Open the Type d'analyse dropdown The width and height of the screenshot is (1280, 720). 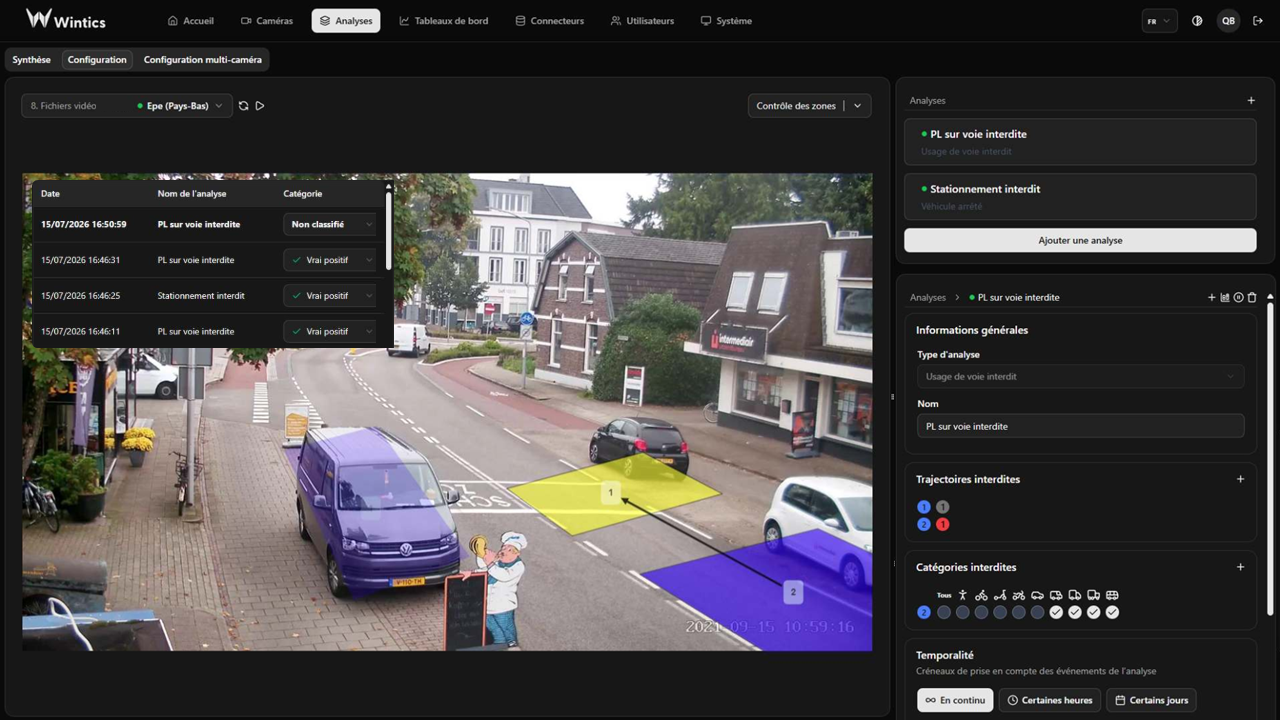pyautogui.click(x=1080, y=376)
